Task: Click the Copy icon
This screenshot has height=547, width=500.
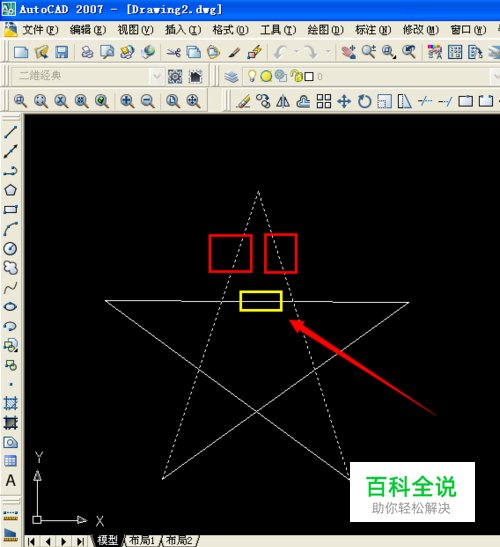Action: tap(193, 52)
